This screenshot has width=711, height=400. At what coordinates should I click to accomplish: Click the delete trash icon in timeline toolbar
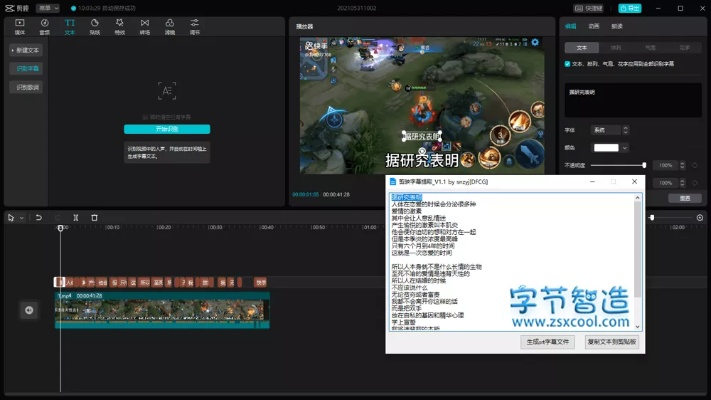[x=94, y=217]
